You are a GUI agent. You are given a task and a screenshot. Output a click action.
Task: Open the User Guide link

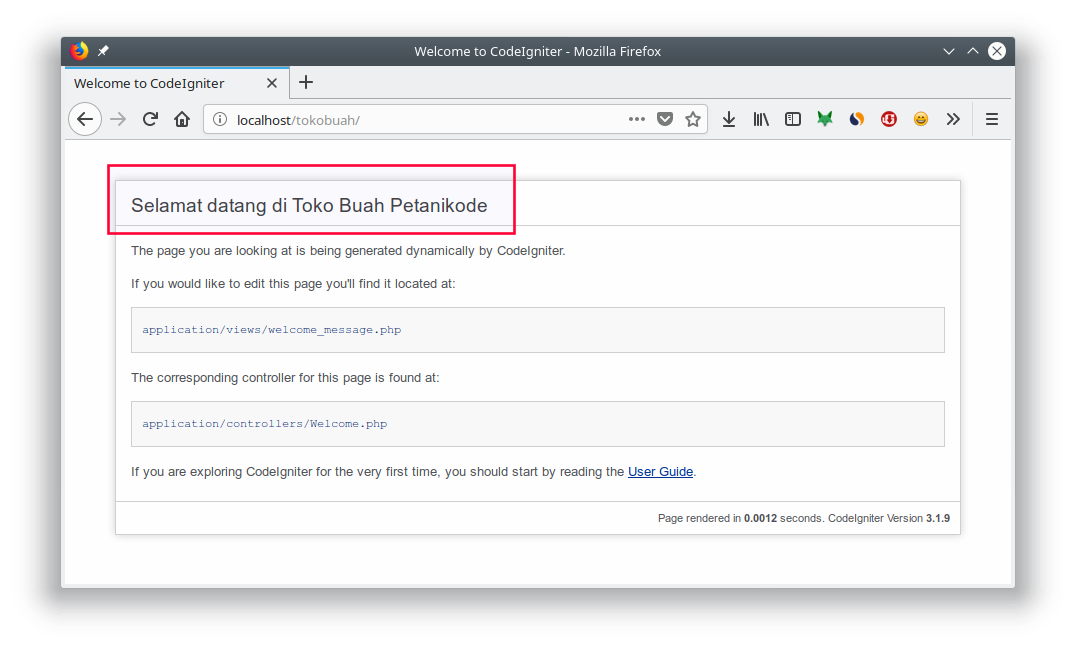pyautogui.click(x=660, y=471)
